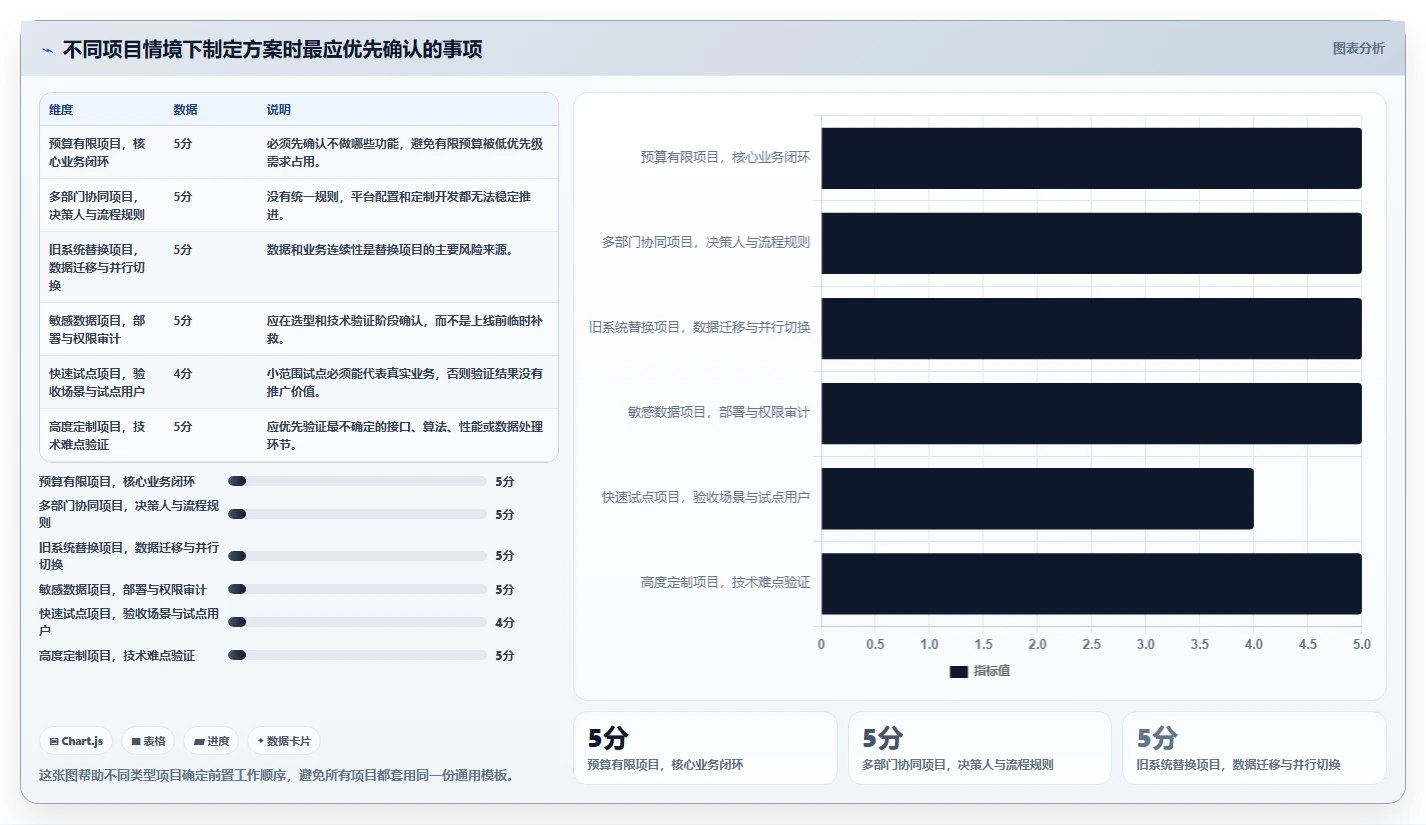Click the 数据卡片 tag chip
1426x825 pixels.
[284, 741]
